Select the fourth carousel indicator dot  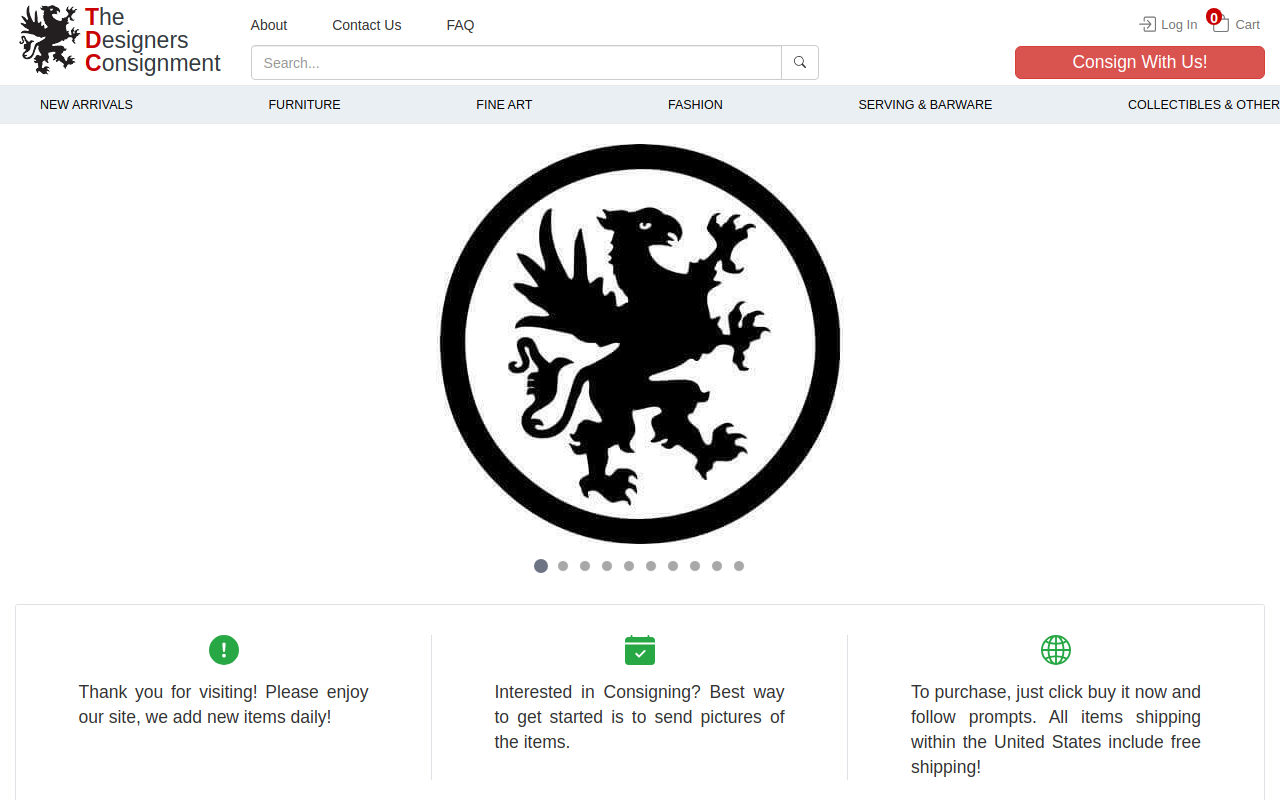click(607, 566)
